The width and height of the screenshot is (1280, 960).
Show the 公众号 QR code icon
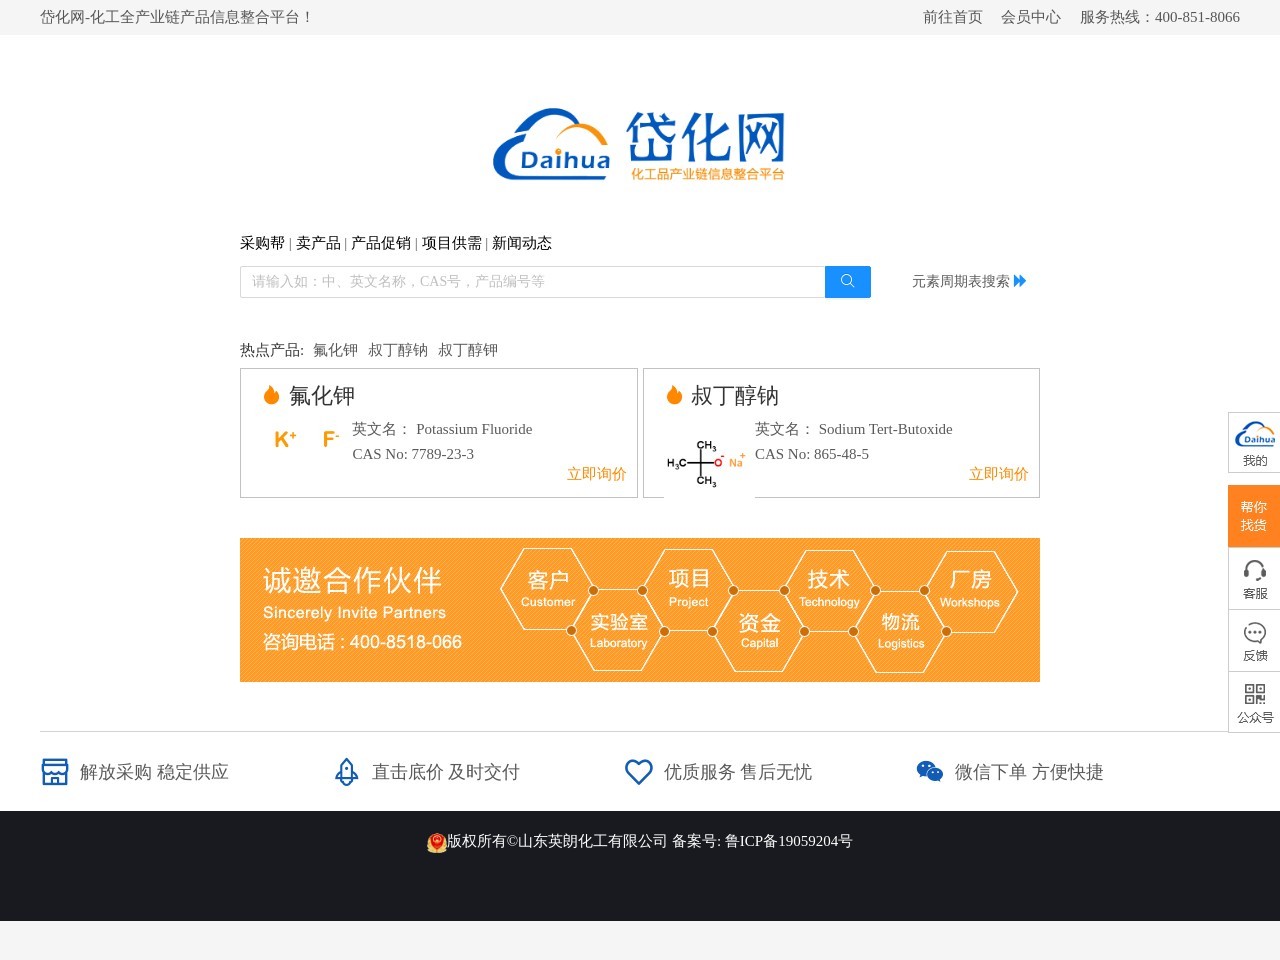pyautogui.click(x=1254, y=693)
